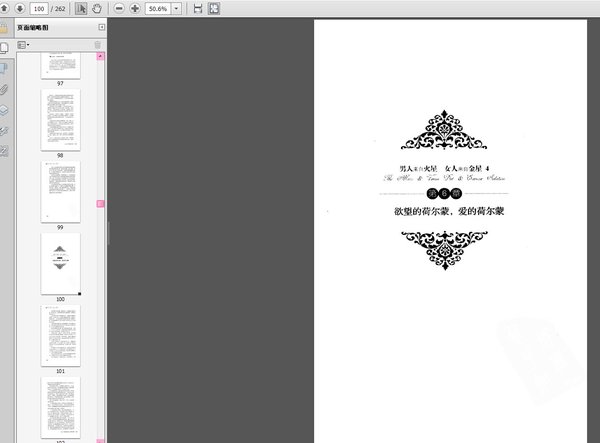Open the Attachments paperclip panel

(x=4, y=90)
